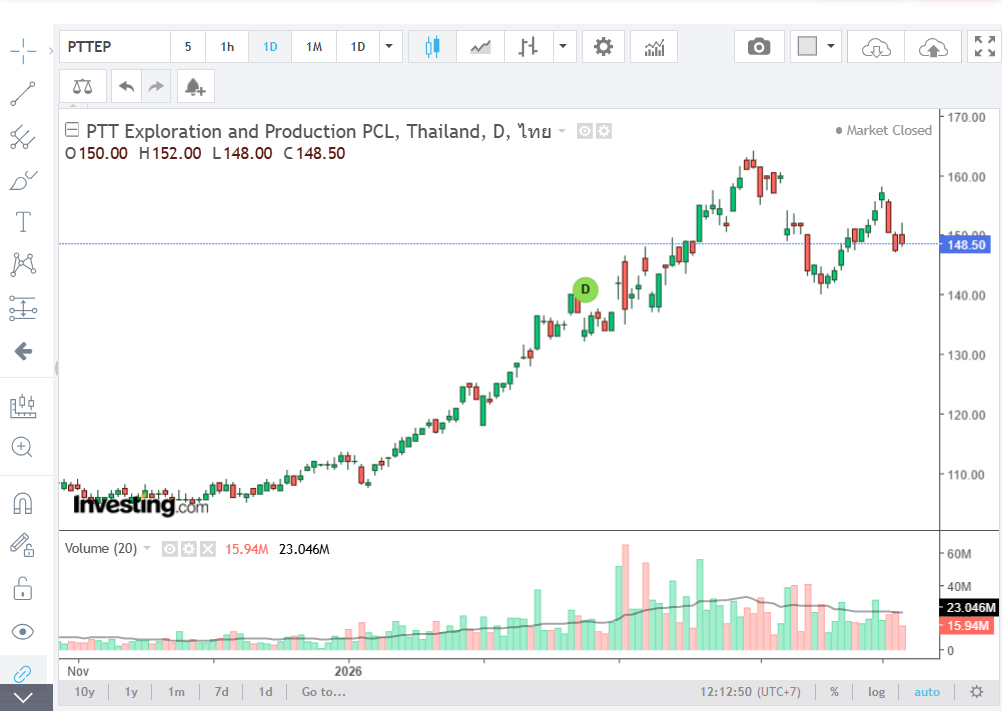Open Volume indicator settings gear
This screenshot has width=1002, height=711.
click(x=189, y=549)
